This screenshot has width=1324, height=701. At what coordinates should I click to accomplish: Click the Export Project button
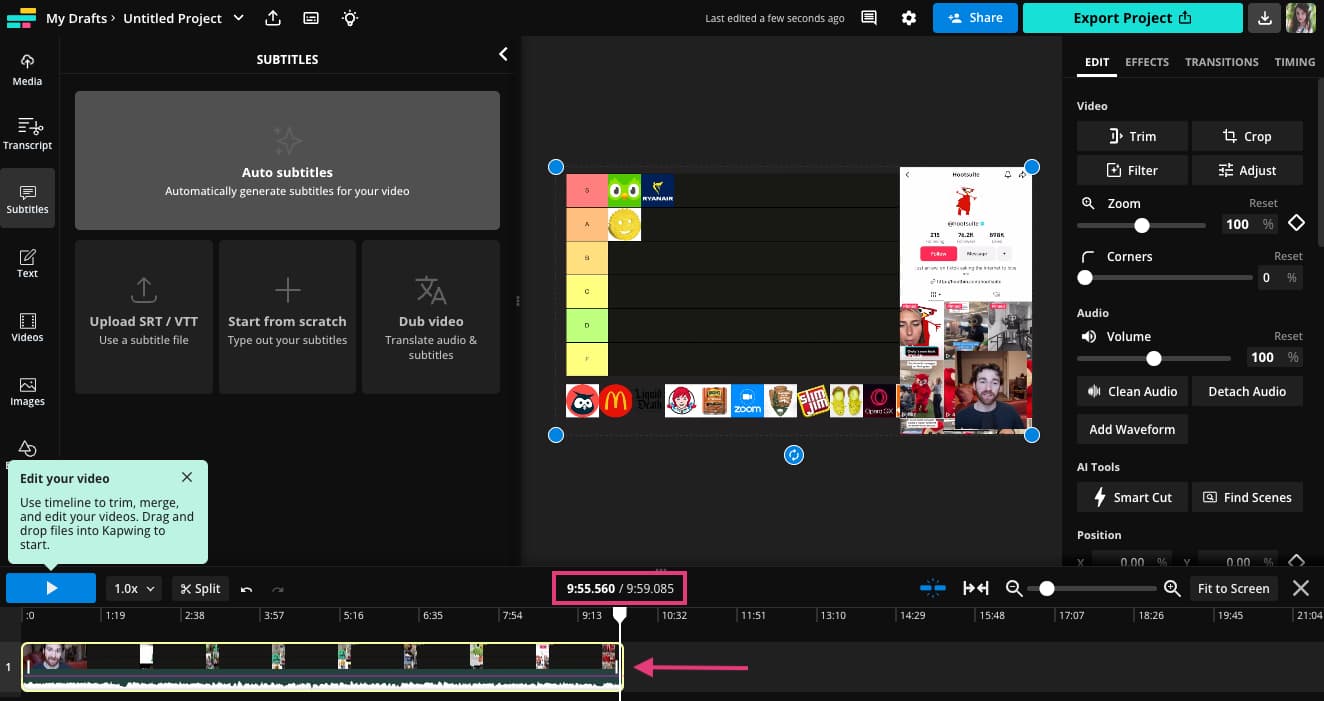pyautogui.click(x=1132, y=18)
